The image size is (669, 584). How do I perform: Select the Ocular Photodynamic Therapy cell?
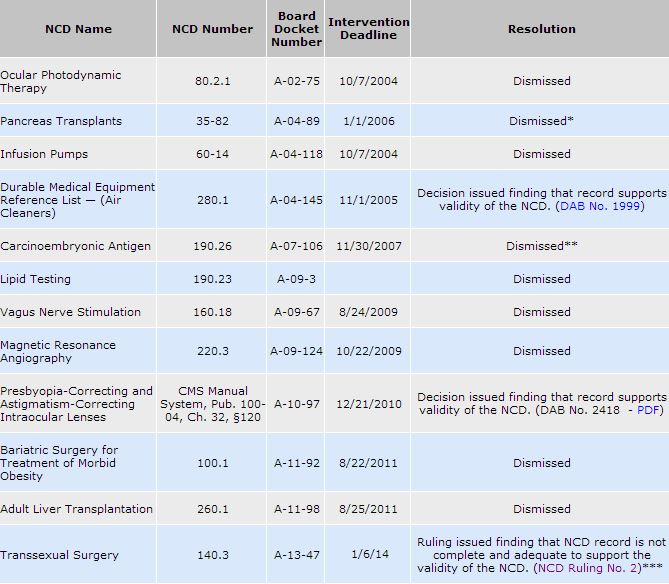pos(78,81)
